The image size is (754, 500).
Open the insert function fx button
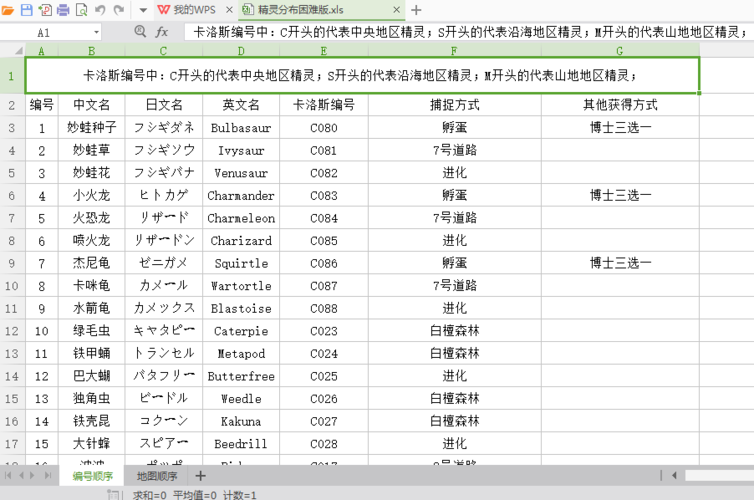tap(162, 32)
